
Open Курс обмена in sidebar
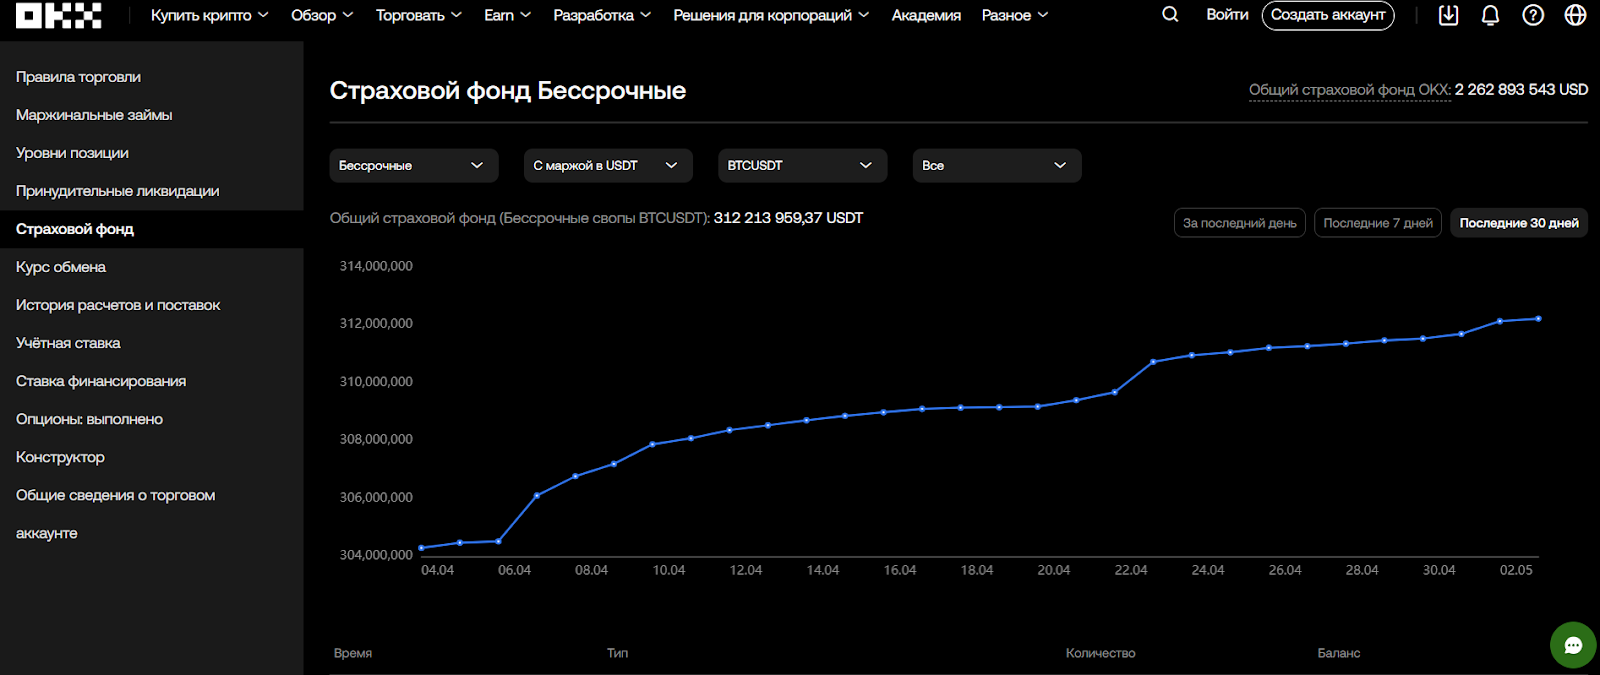tap(61, 267)
